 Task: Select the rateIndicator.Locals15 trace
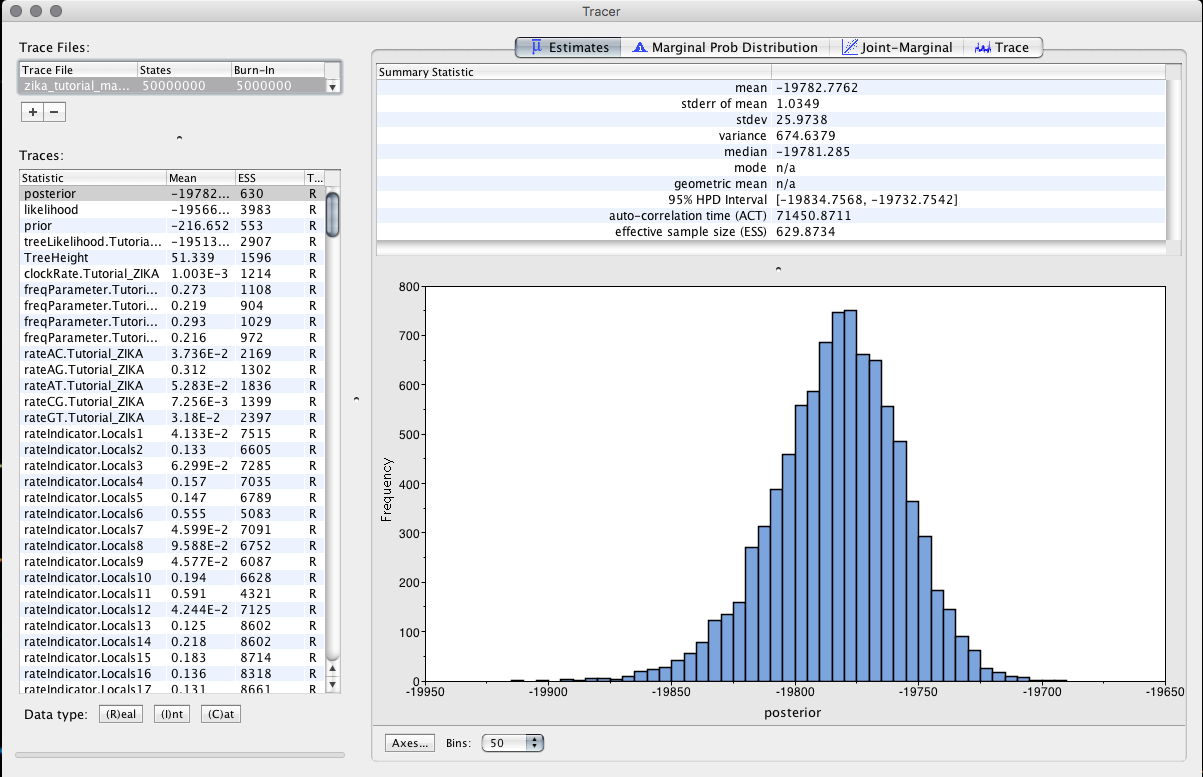click(x=173, y=658)
